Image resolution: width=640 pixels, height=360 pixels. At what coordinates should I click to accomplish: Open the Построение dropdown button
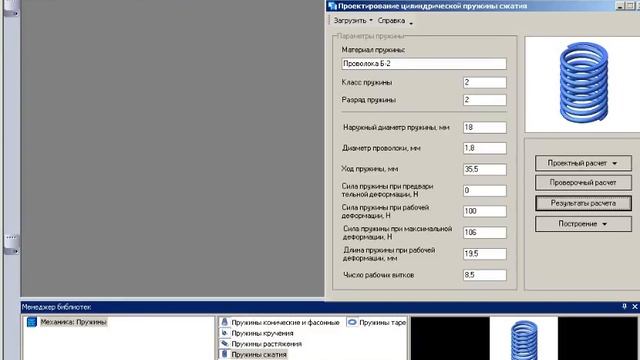click(583, 224)
